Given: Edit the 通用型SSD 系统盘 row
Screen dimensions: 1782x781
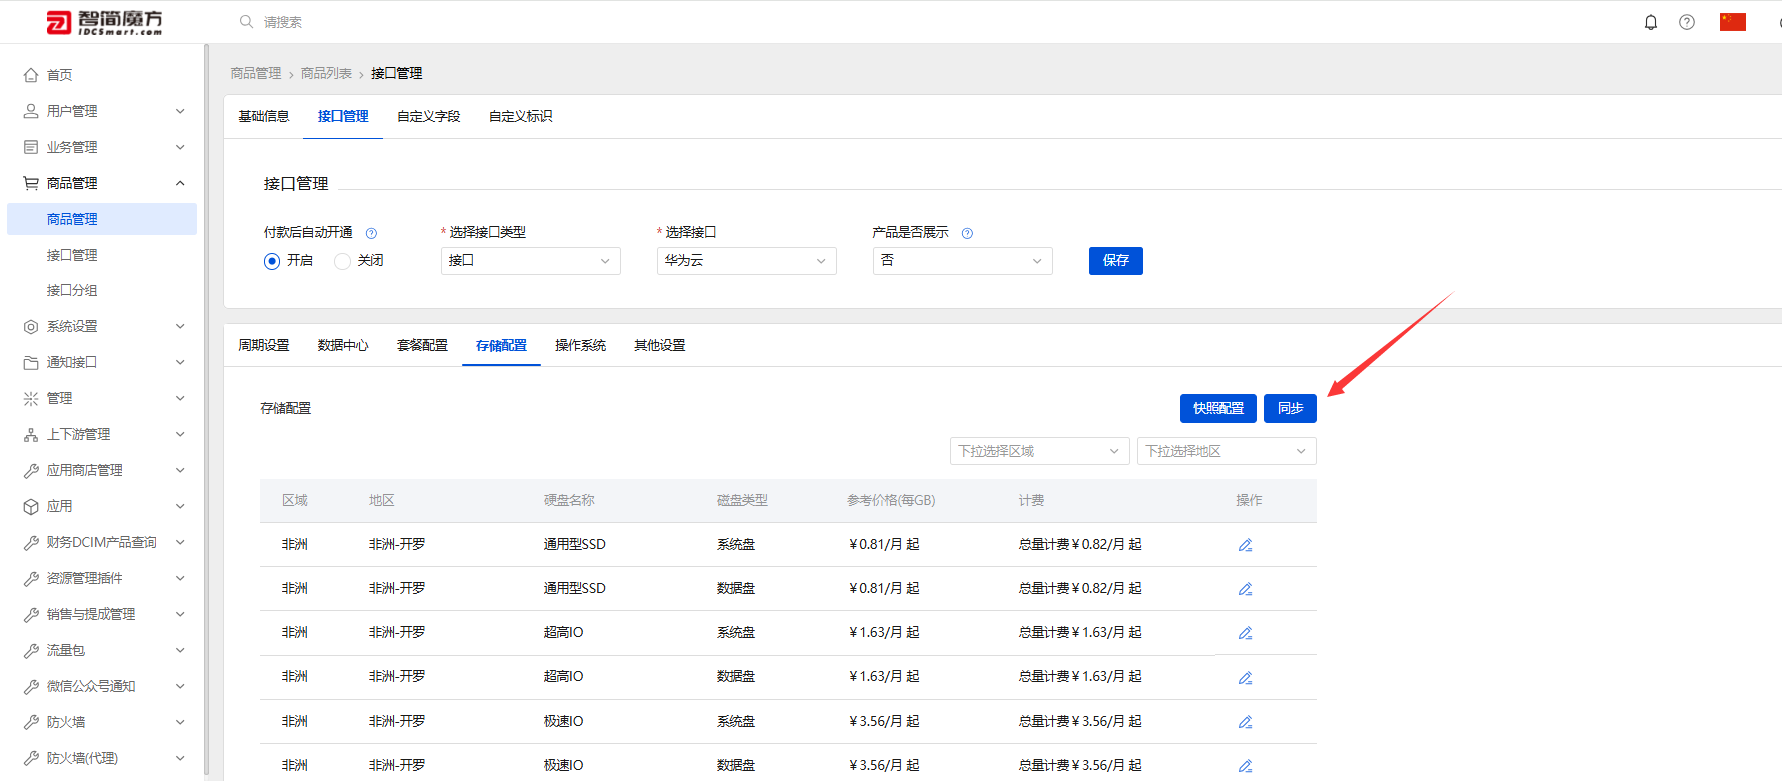Looking at the screenshot, I should 1245,545.
